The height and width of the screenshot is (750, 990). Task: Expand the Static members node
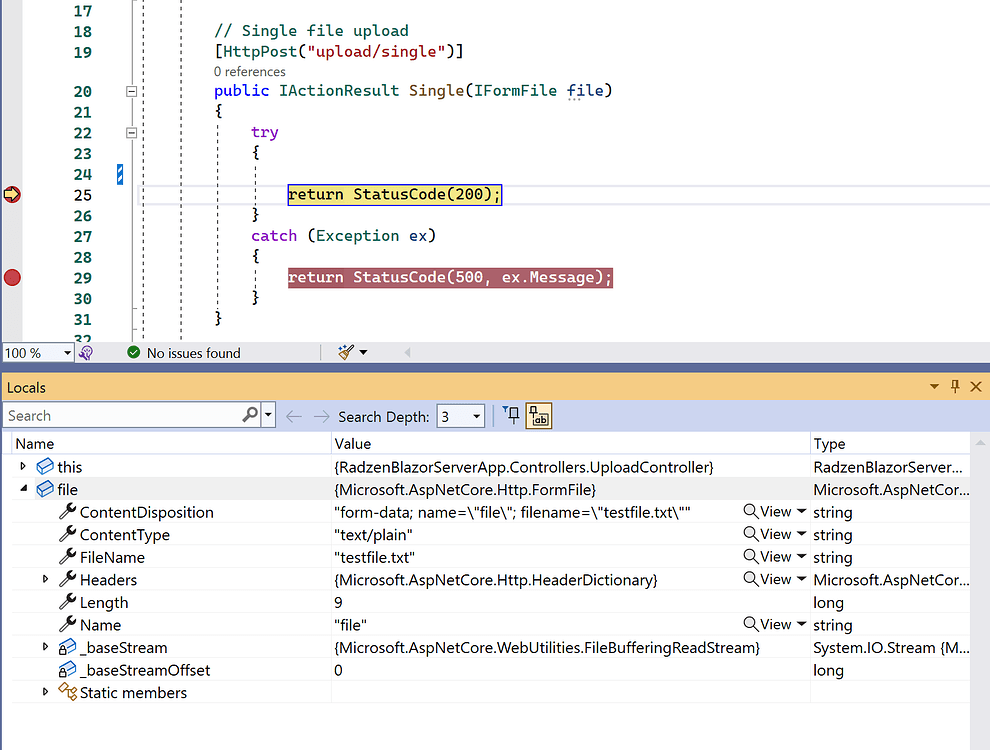pos(44,692)
